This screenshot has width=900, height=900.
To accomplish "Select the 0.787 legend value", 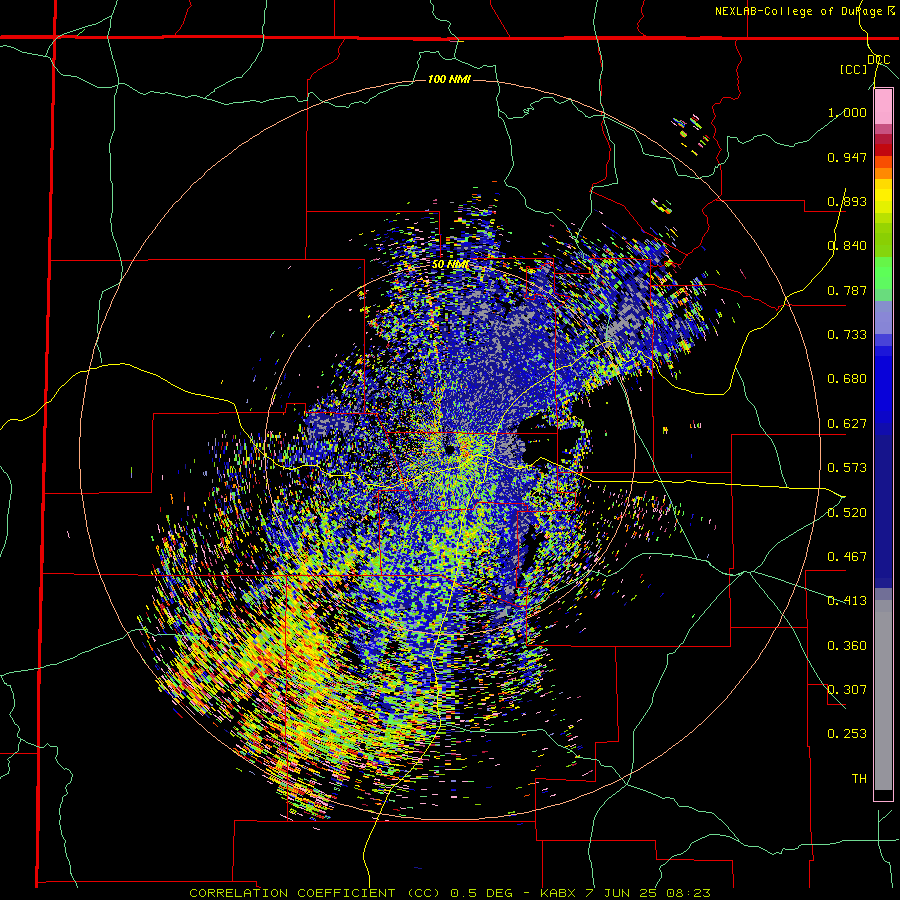I will coord(847,290).
